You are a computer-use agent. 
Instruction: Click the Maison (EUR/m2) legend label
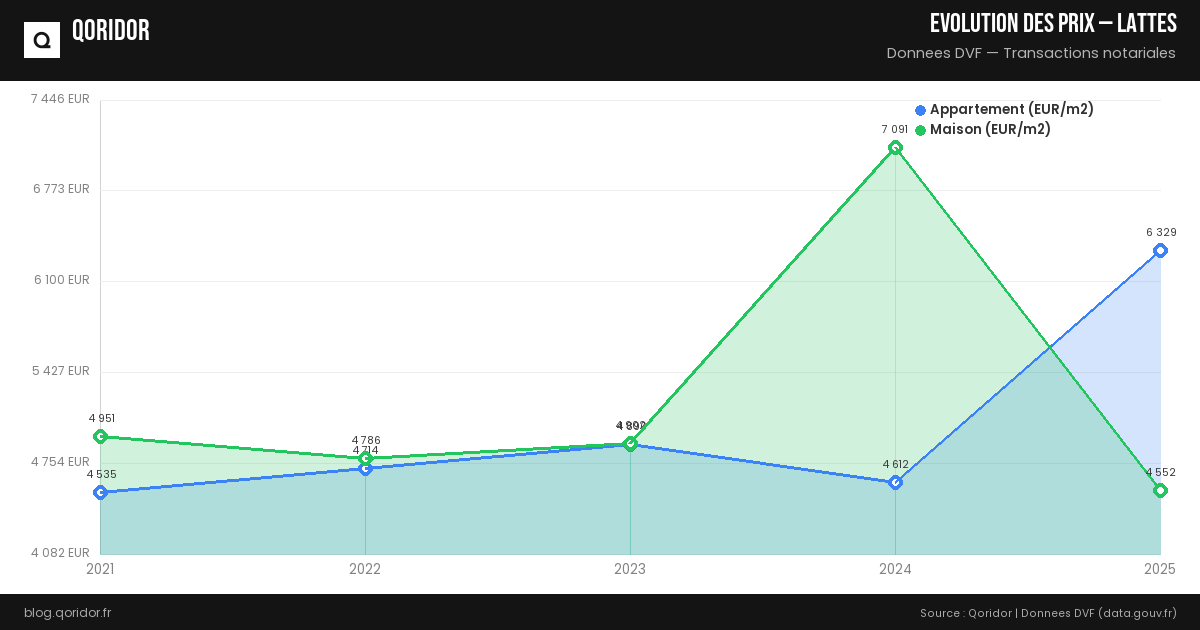coord(990,129)
